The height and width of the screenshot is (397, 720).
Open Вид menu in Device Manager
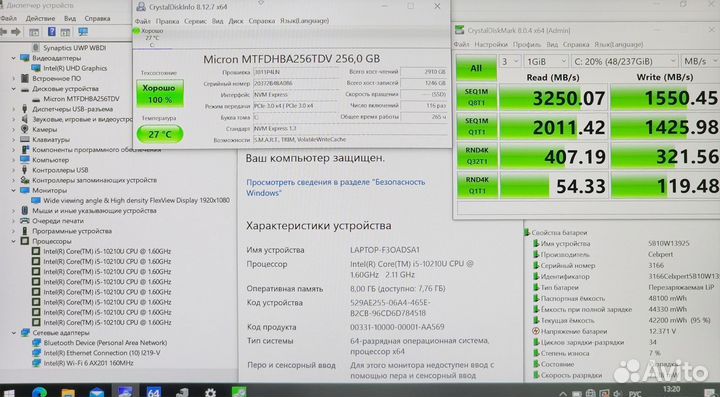click(70, 18)
